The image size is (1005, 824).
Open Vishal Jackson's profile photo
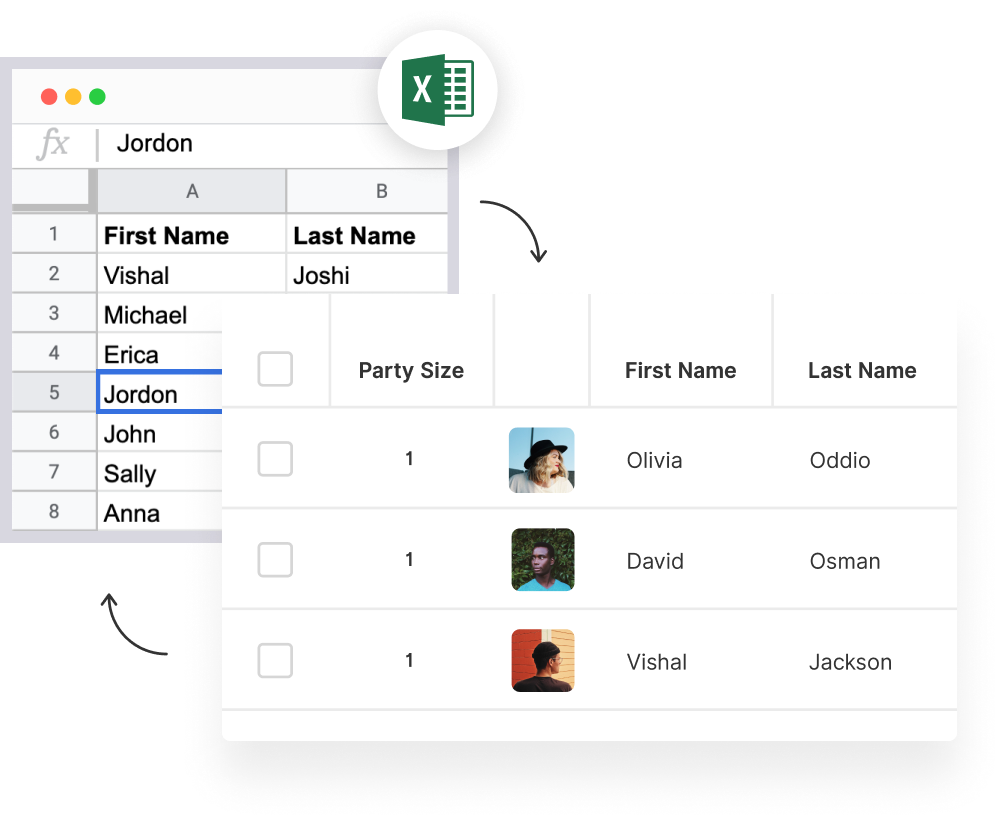pyautogui.click(x=543, y=661)
